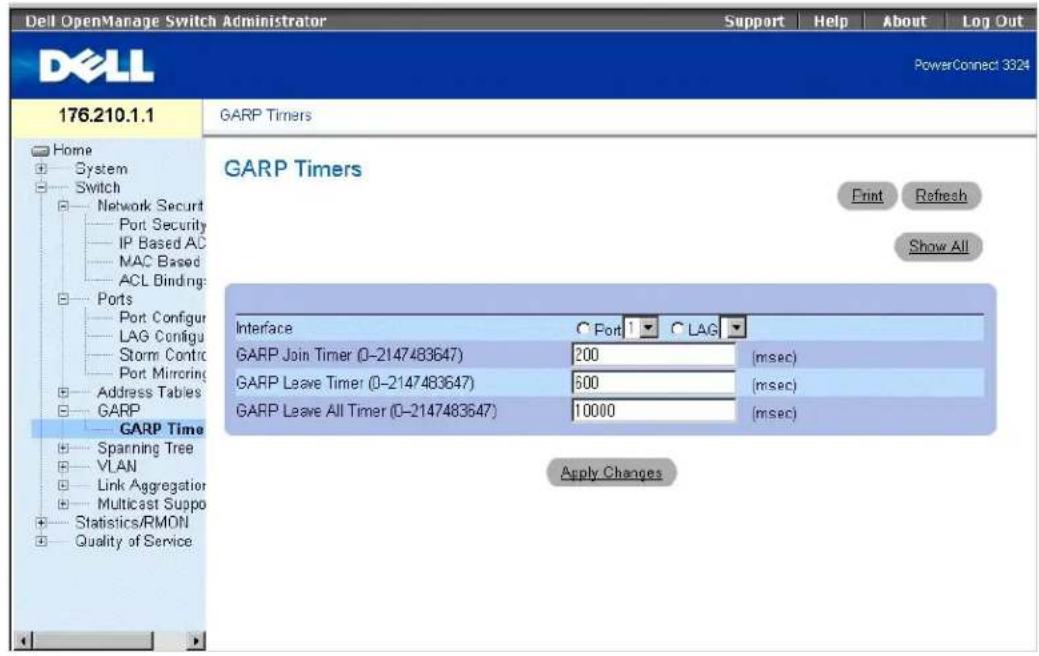Viewport: 1039px width, 656px height.
Task: Click Log Out in the header
Action: click(x=992, y=21)
